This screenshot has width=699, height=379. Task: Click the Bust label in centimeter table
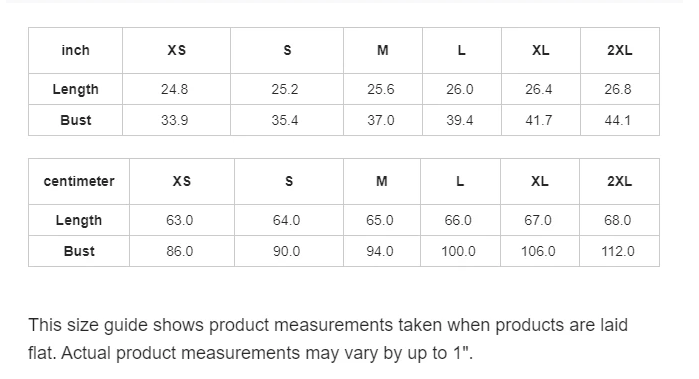pos(79,251)
